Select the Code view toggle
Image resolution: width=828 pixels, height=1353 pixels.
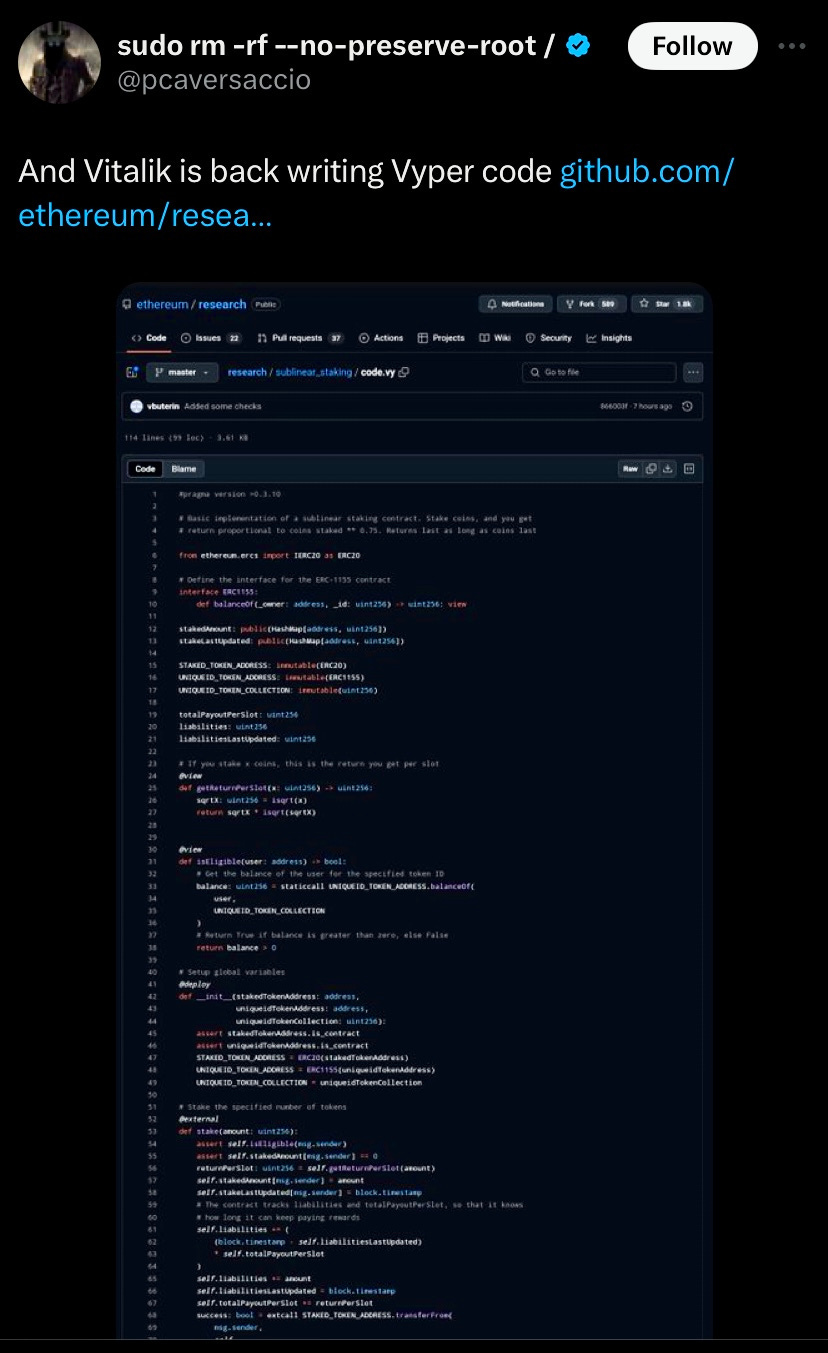point(145,468)
